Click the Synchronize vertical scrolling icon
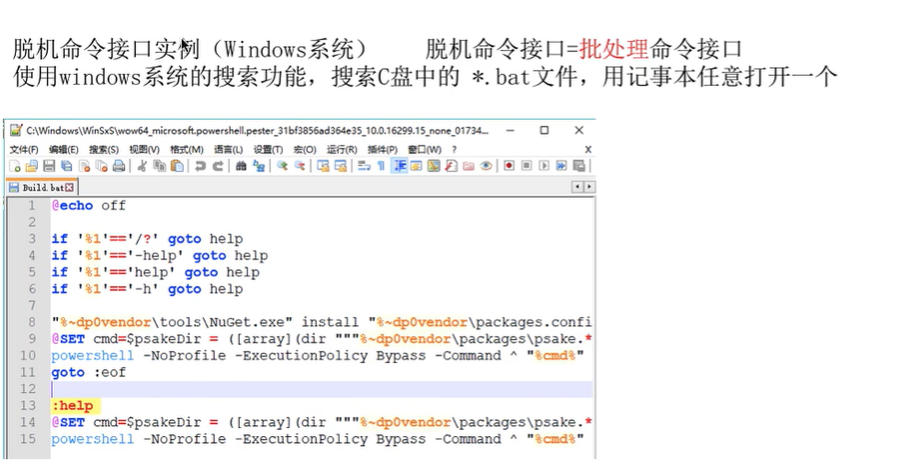 pos(323,166)
